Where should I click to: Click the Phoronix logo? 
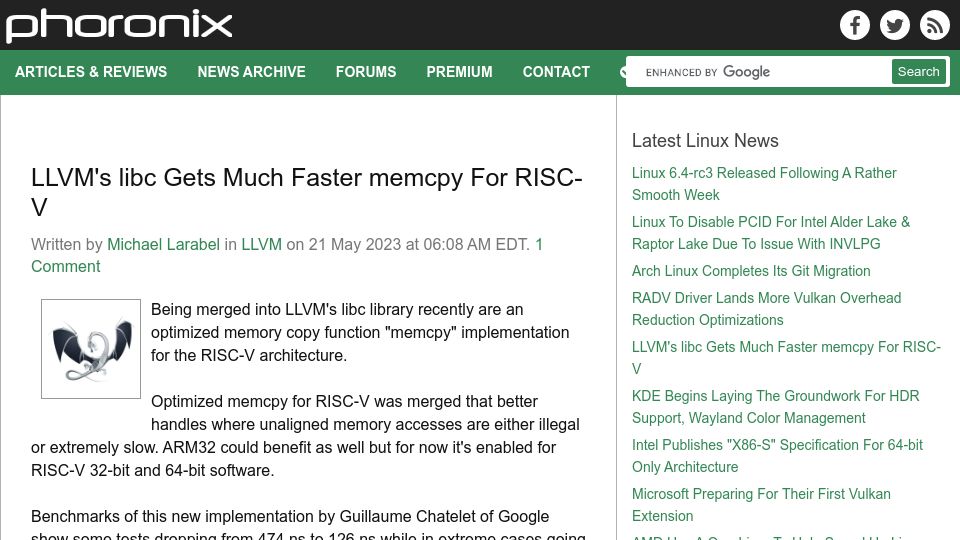pyautogui.click(x=119, y=26)
